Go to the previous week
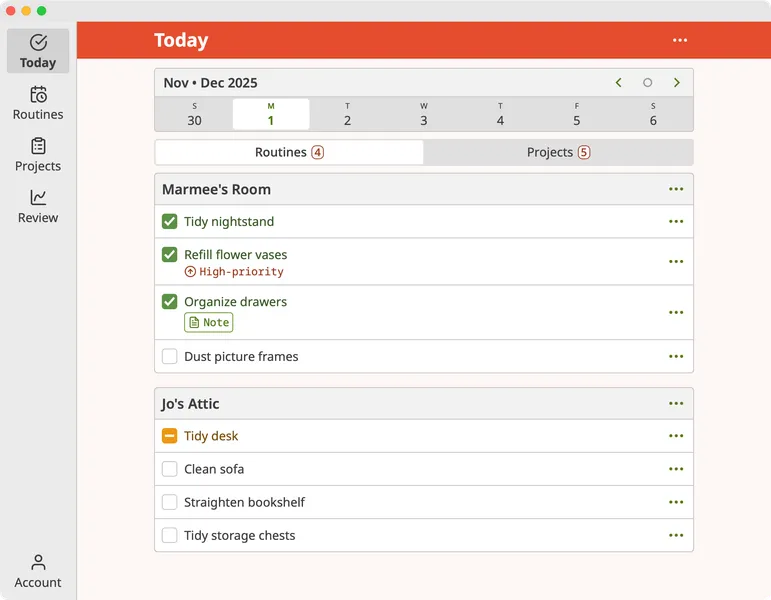This screenshot has height=600, width=771. [619, 83]
